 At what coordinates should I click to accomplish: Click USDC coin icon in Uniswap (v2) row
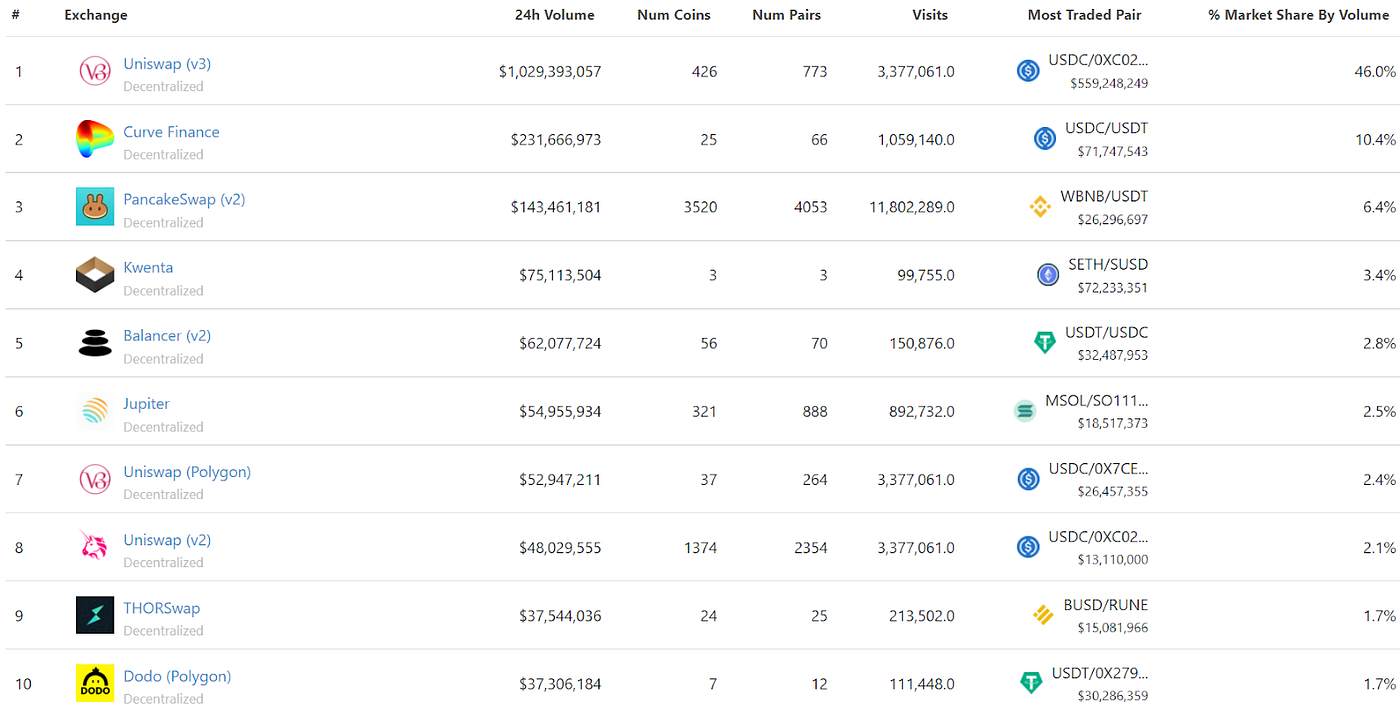click(x=1028, y=547)
